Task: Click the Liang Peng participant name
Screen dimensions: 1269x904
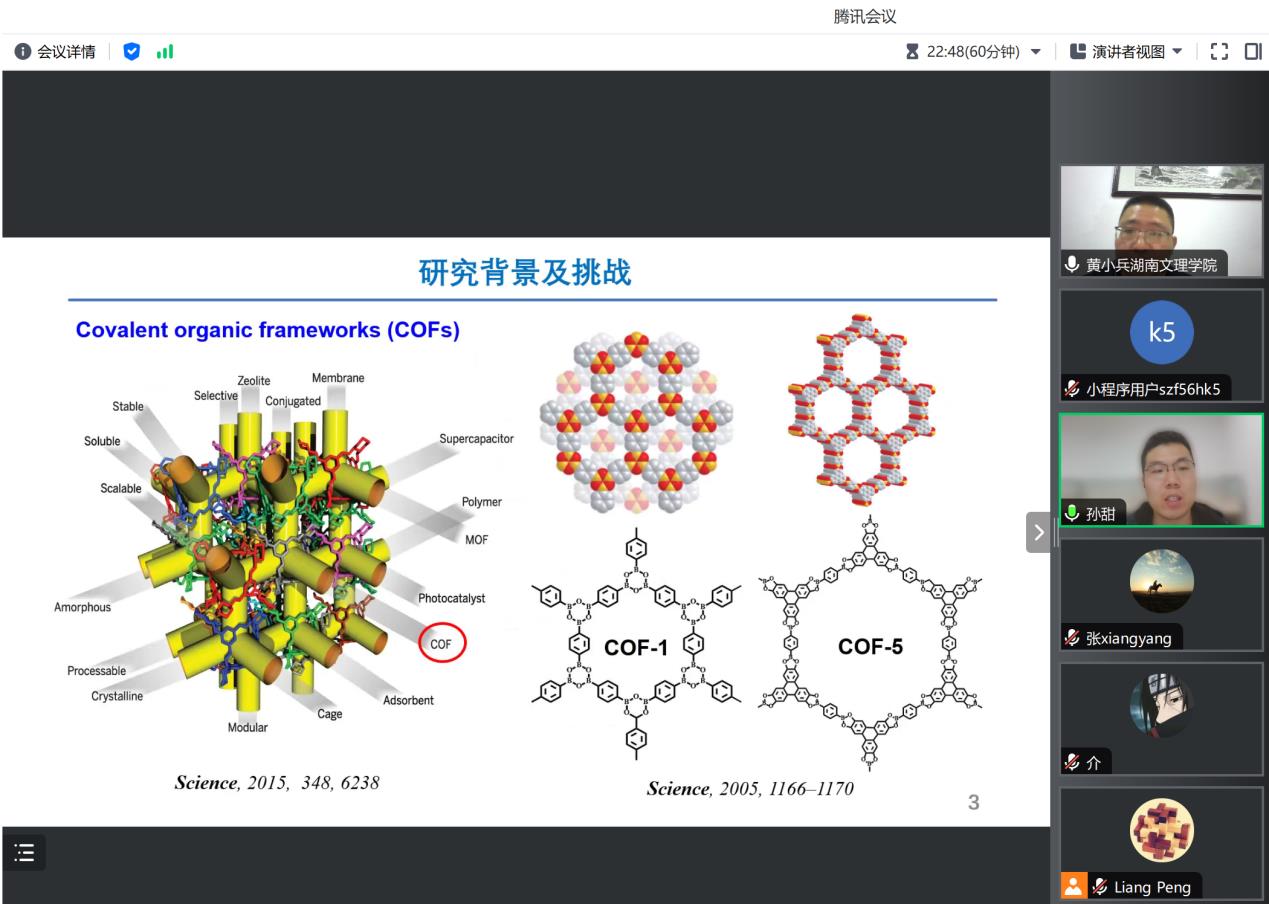Action: click(1152, 886)
